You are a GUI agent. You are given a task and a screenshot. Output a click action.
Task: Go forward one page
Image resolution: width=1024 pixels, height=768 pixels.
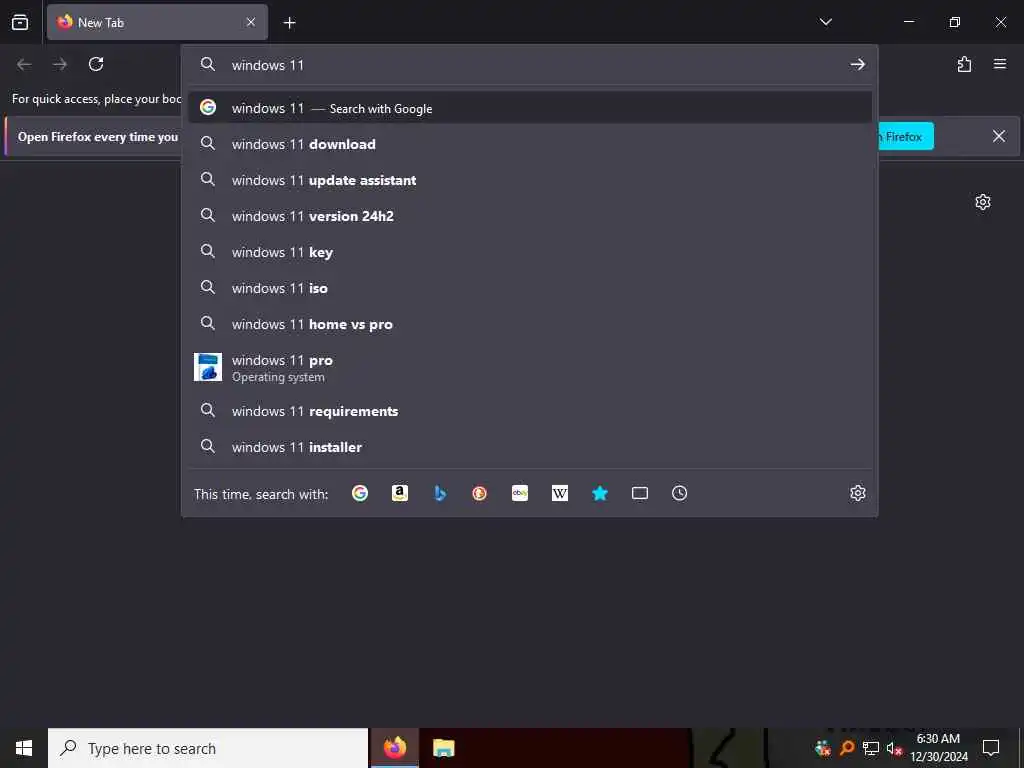pyautogui.click(x=60, y=64)
